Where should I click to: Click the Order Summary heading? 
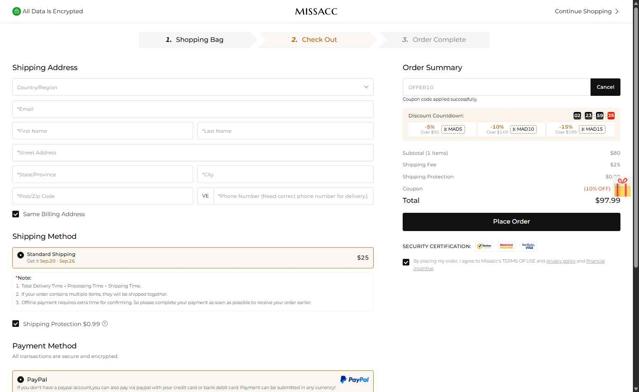pyautogui.click(x=432, y=68)
